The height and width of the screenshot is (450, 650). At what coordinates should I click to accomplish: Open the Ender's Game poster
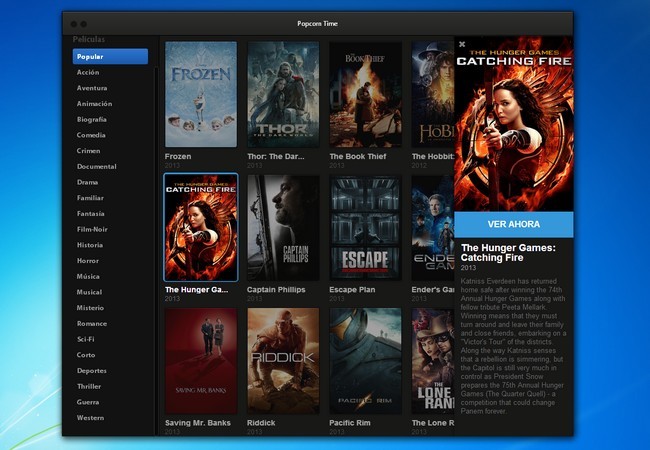[433, 227]
